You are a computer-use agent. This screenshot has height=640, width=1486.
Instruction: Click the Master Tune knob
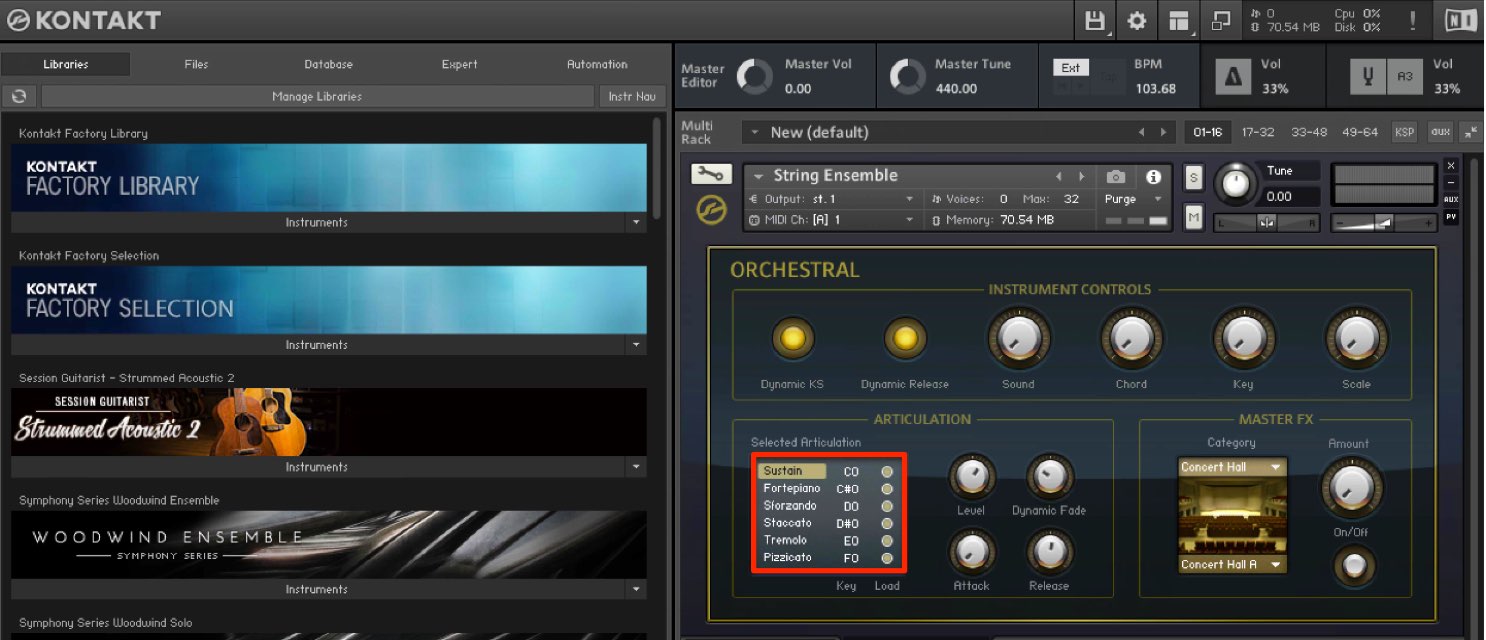(x=908, y=76)
